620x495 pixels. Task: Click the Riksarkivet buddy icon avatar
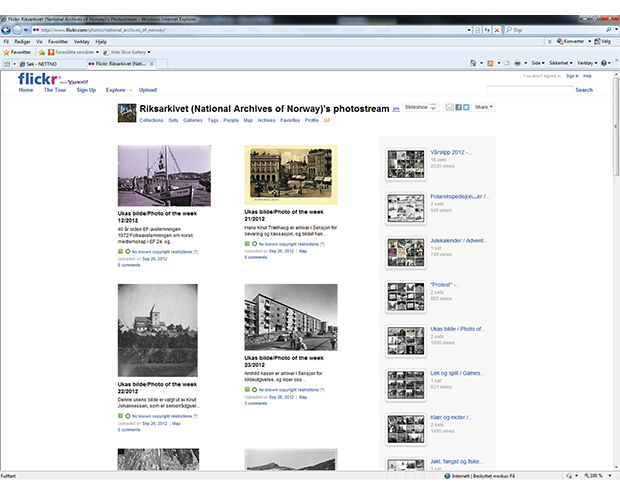(x=126, y=113)
